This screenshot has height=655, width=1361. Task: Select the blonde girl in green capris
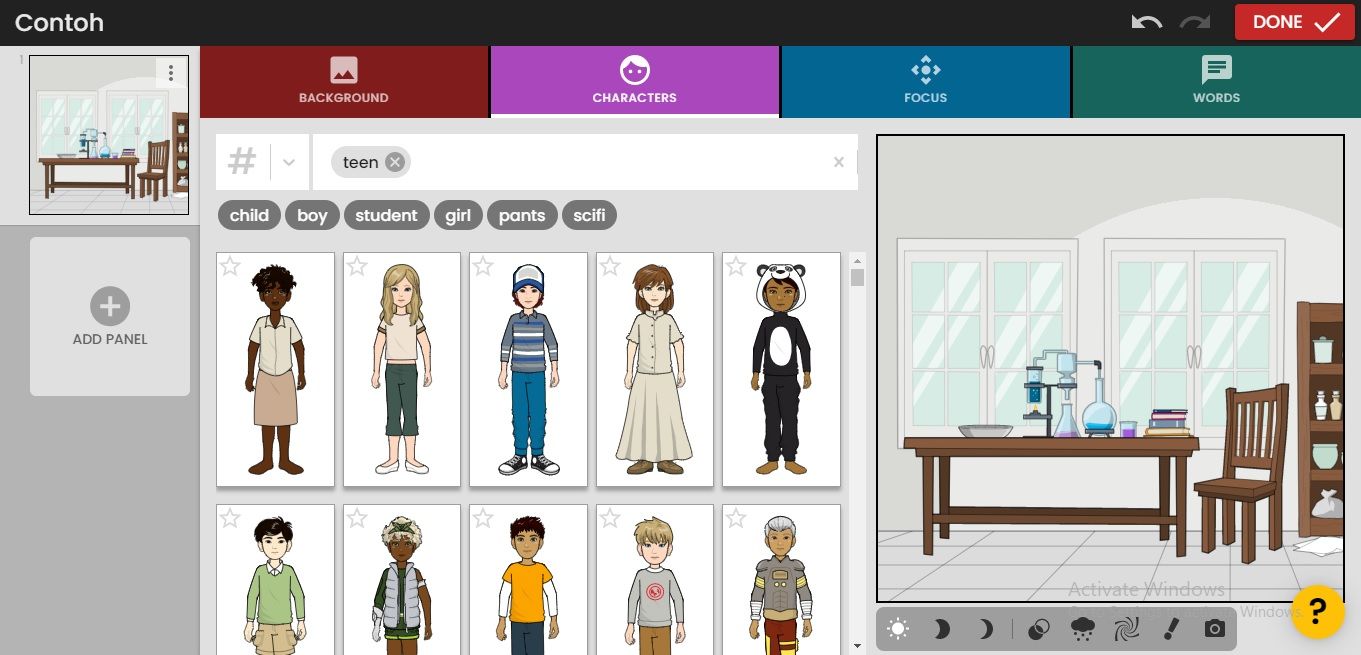point(402,370)
